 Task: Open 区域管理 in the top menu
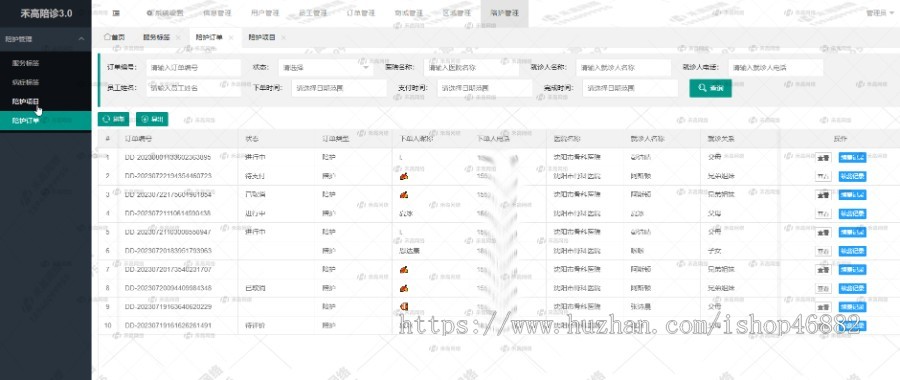[457, 13]
